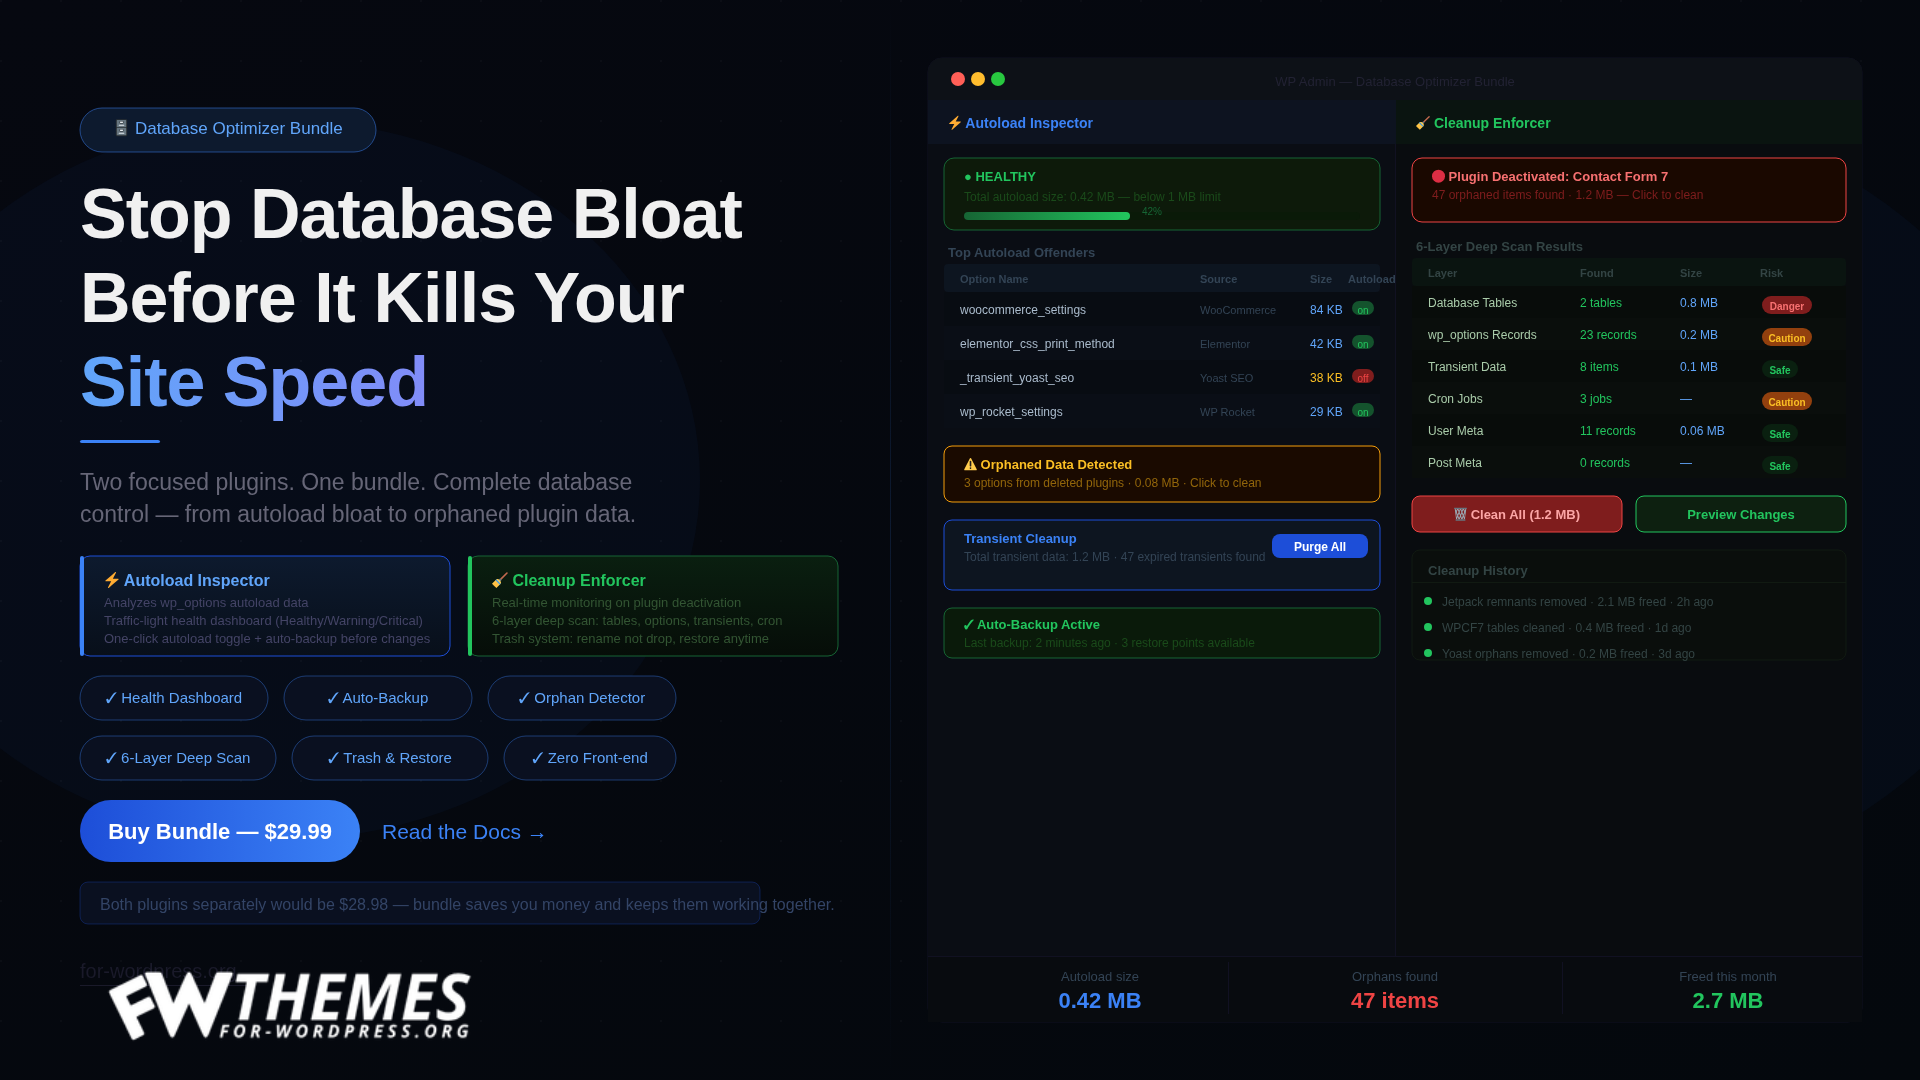Click the database icon in the bundle badge
The image size is (1920, 1080).
(121, 128)
